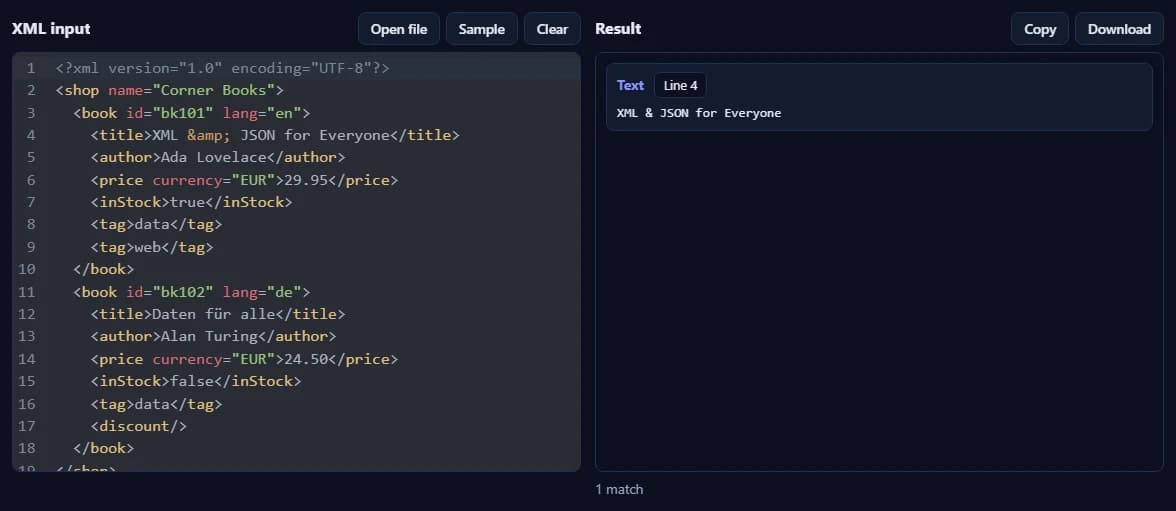Click the author Ada Lovelace line
1176x511 pixels.
(x=218, y=158)
